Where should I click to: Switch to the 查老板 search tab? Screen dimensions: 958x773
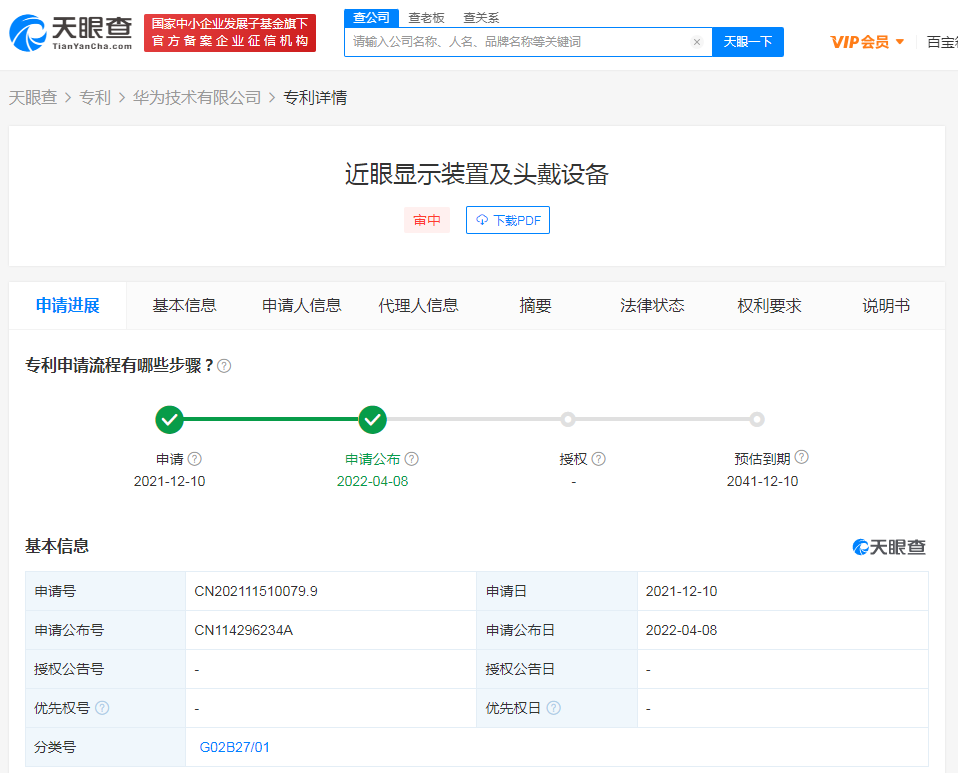tap(426, 18)
